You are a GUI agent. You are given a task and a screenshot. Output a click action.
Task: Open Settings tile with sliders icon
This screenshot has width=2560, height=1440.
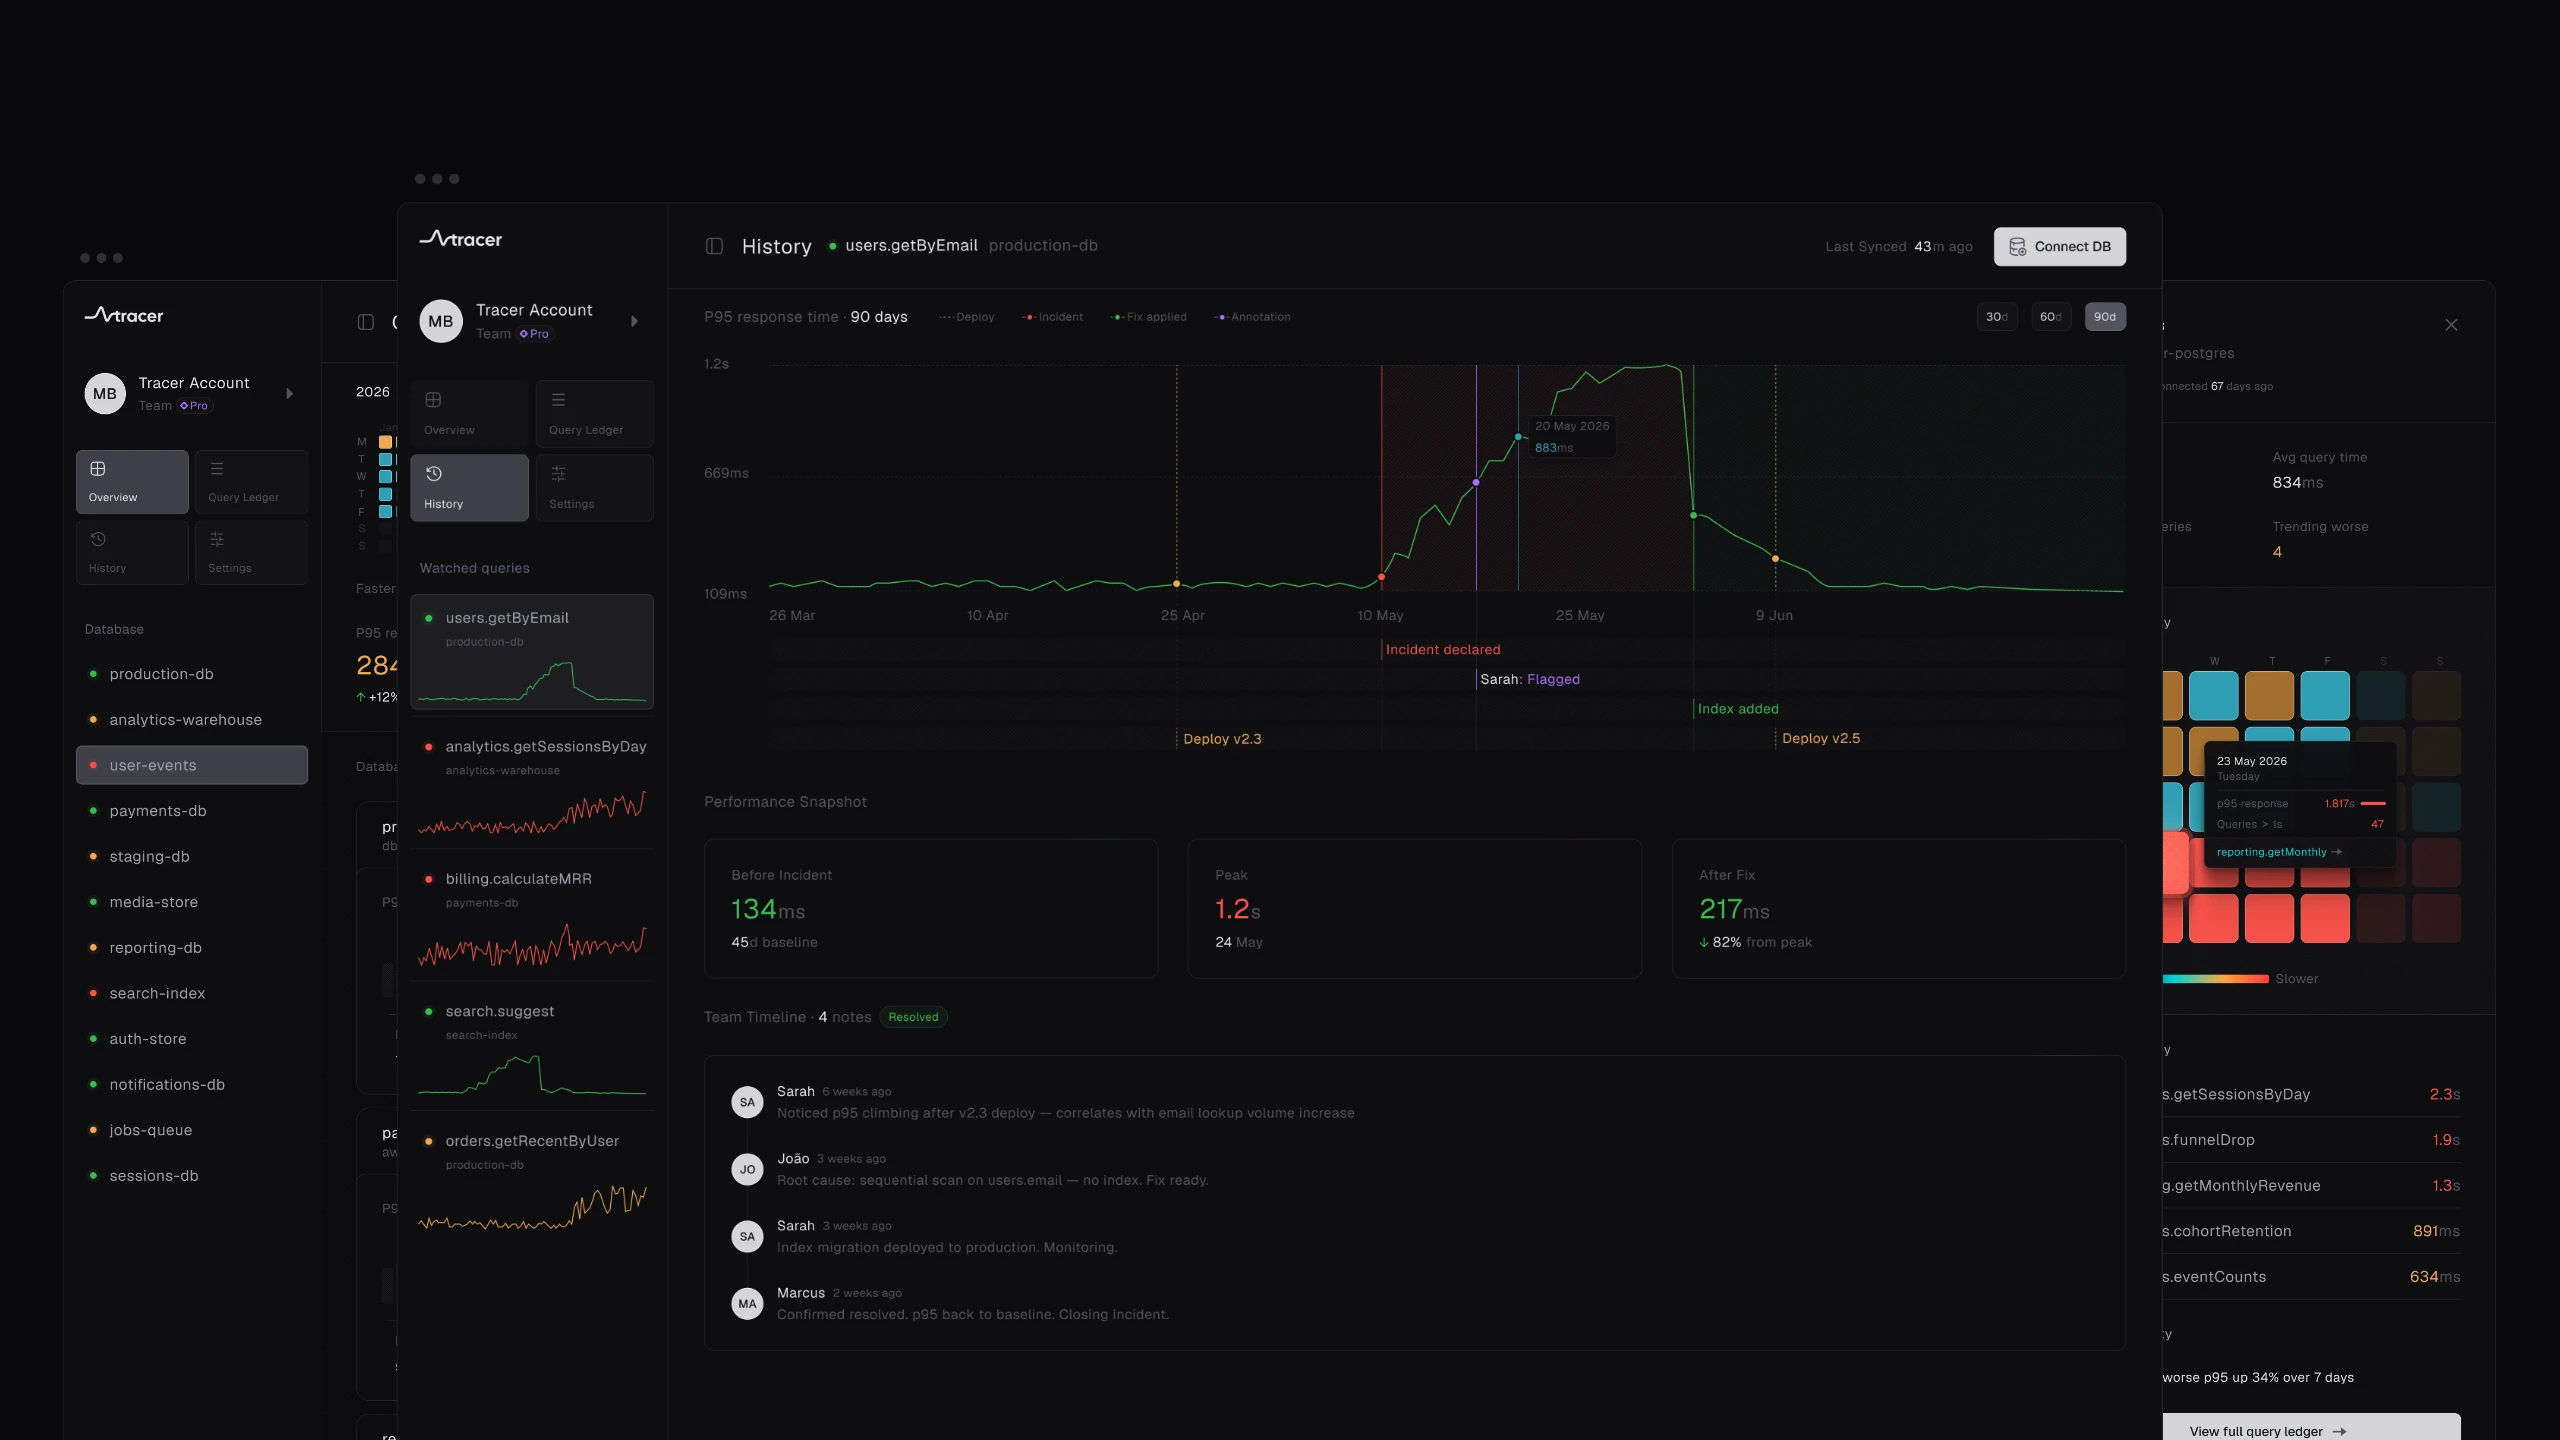(x=594, y=487)
